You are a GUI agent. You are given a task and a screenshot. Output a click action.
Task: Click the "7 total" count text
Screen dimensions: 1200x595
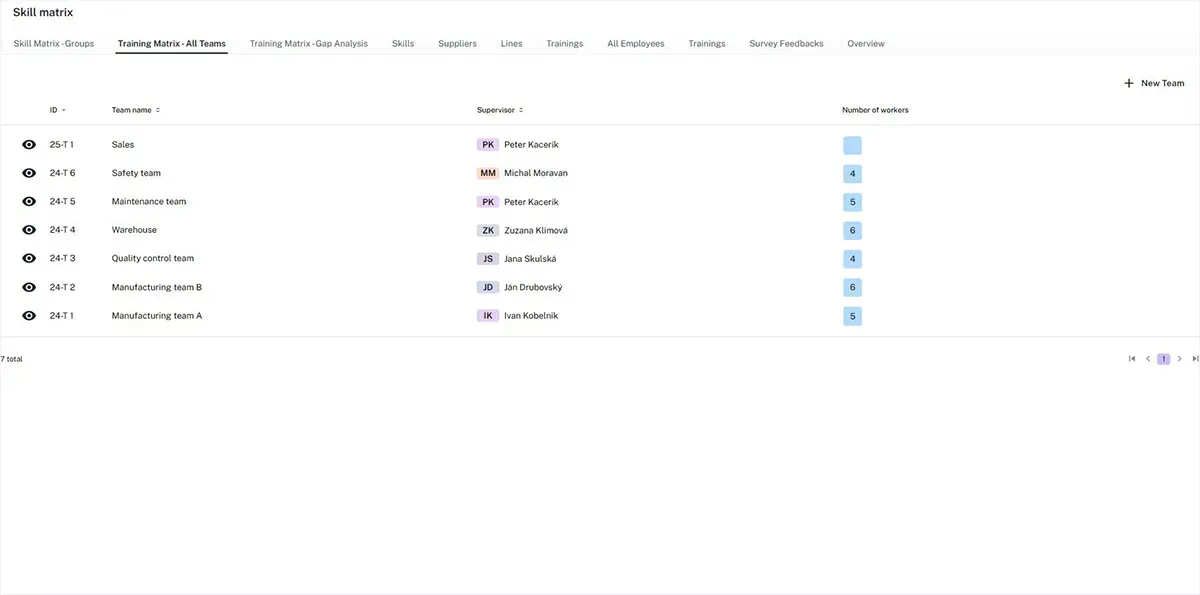[x=12, y=359]
